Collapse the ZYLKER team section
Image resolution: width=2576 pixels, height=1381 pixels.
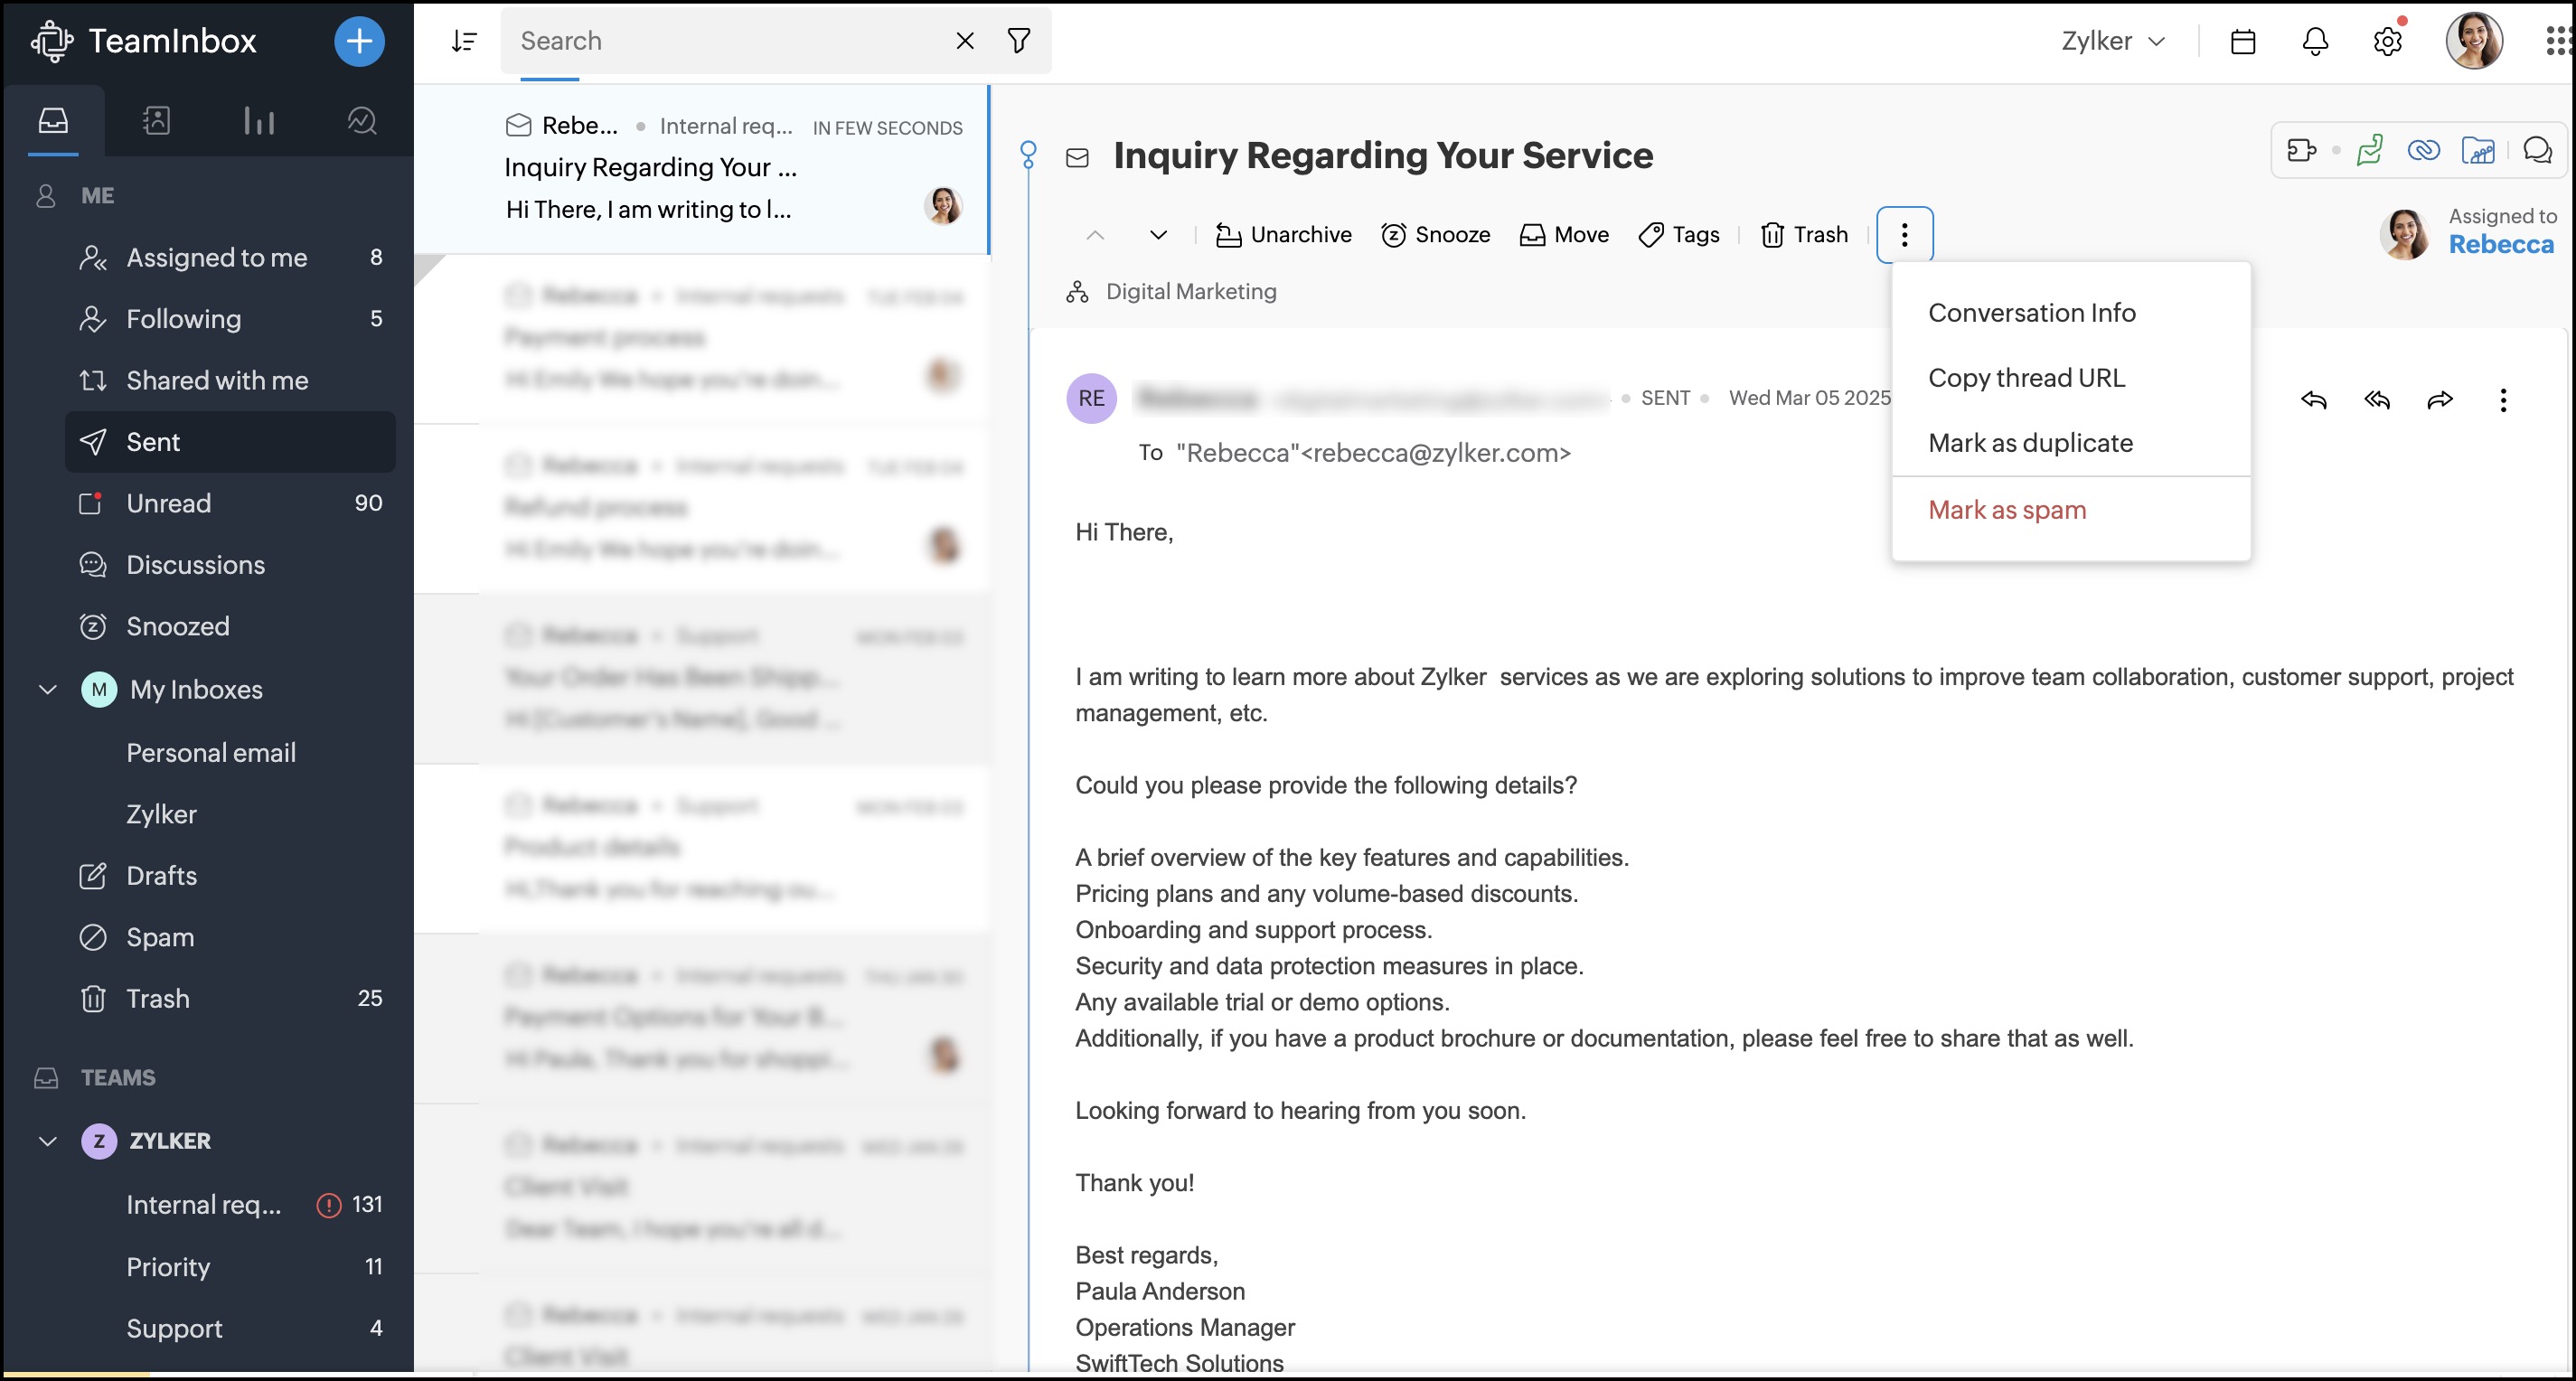click(47, 1141)
